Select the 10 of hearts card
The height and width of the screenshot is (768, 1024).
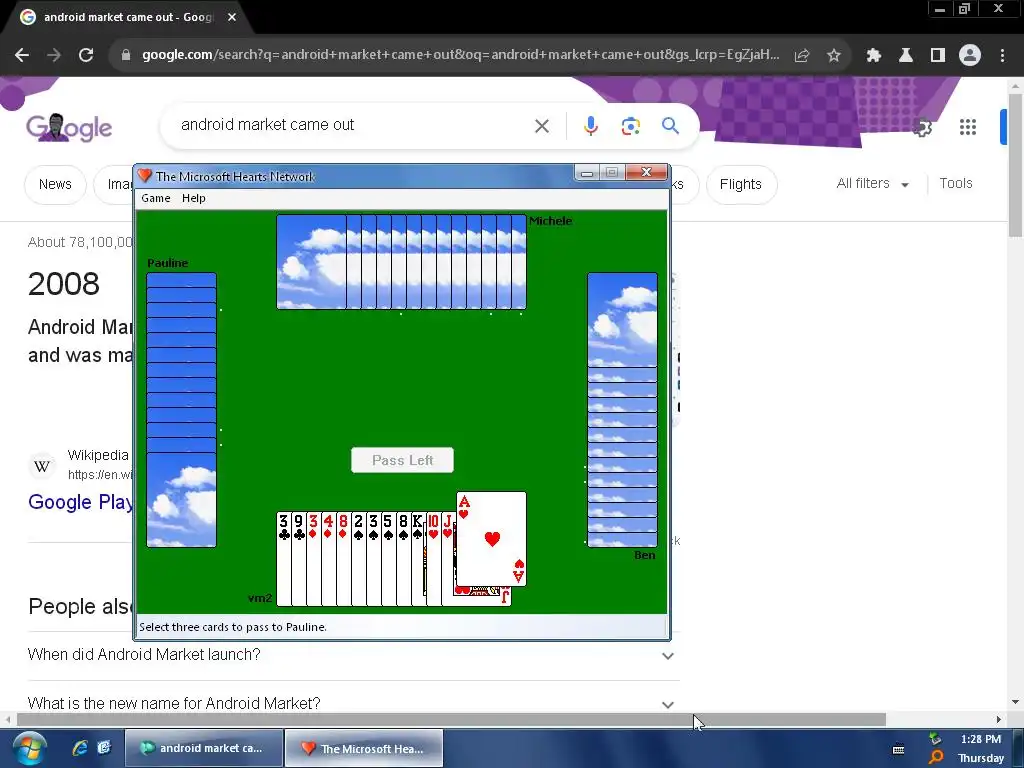433,558
